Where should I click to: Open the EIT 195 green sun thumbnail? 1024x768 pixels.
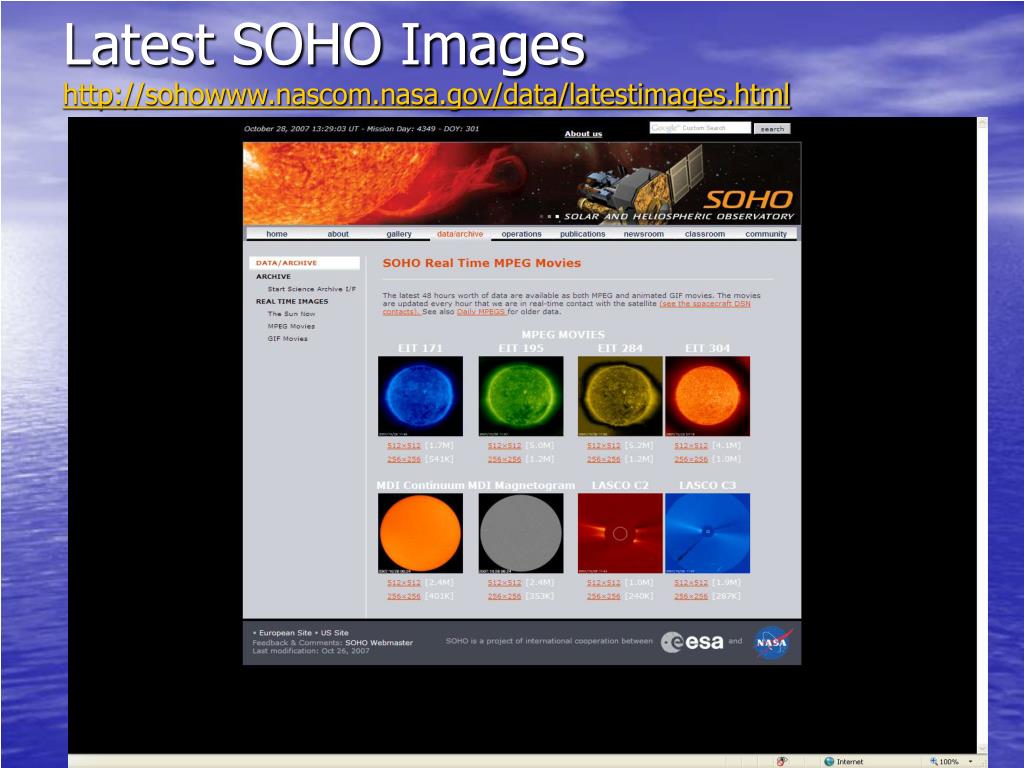520,396
